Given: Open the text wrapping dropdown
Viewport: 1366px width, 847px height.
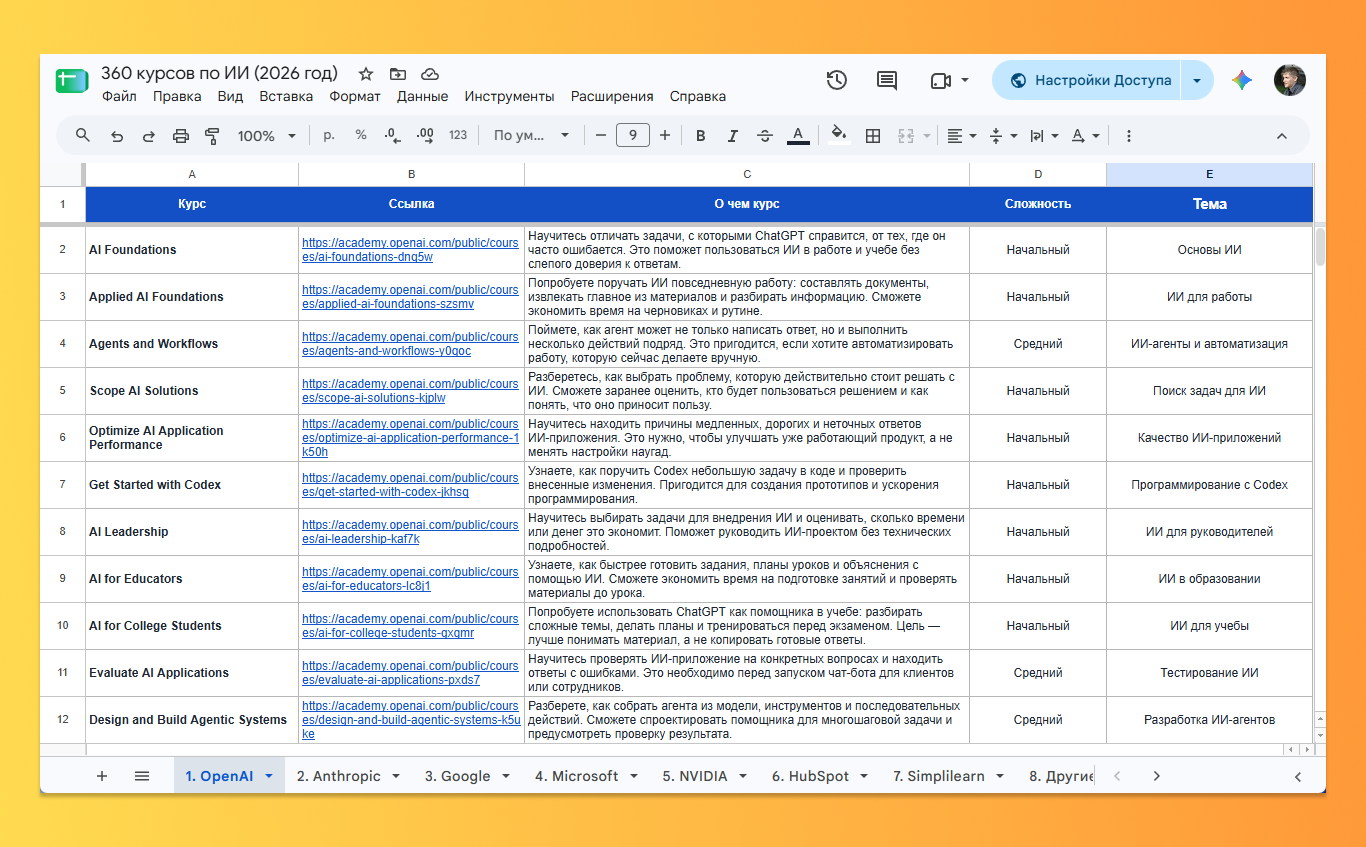Looking at the screenshot, I should [x=1043, y=136].
